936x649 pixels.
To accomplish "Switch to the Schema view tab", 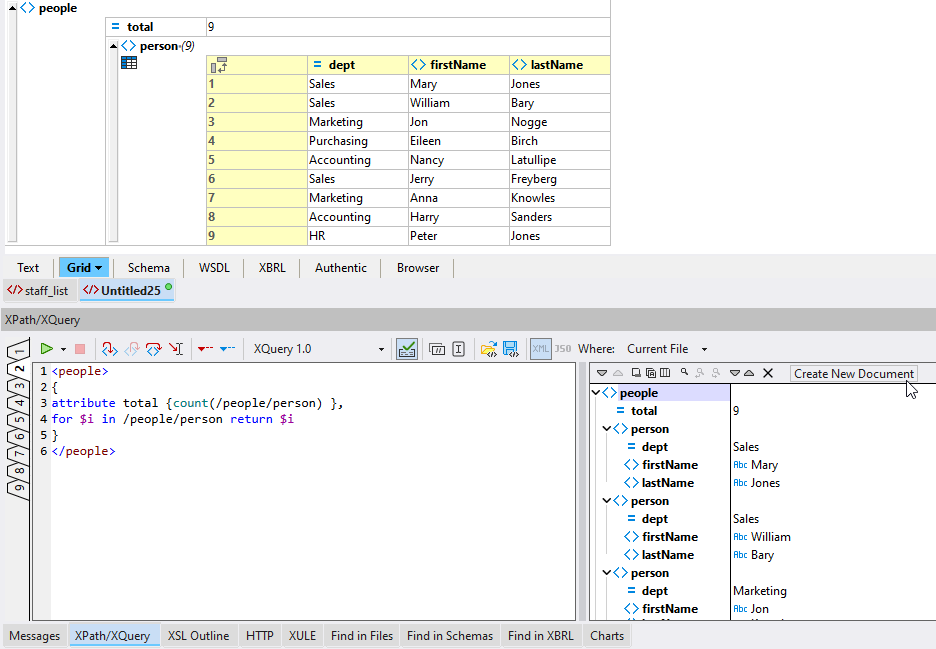I will [148, 268].
